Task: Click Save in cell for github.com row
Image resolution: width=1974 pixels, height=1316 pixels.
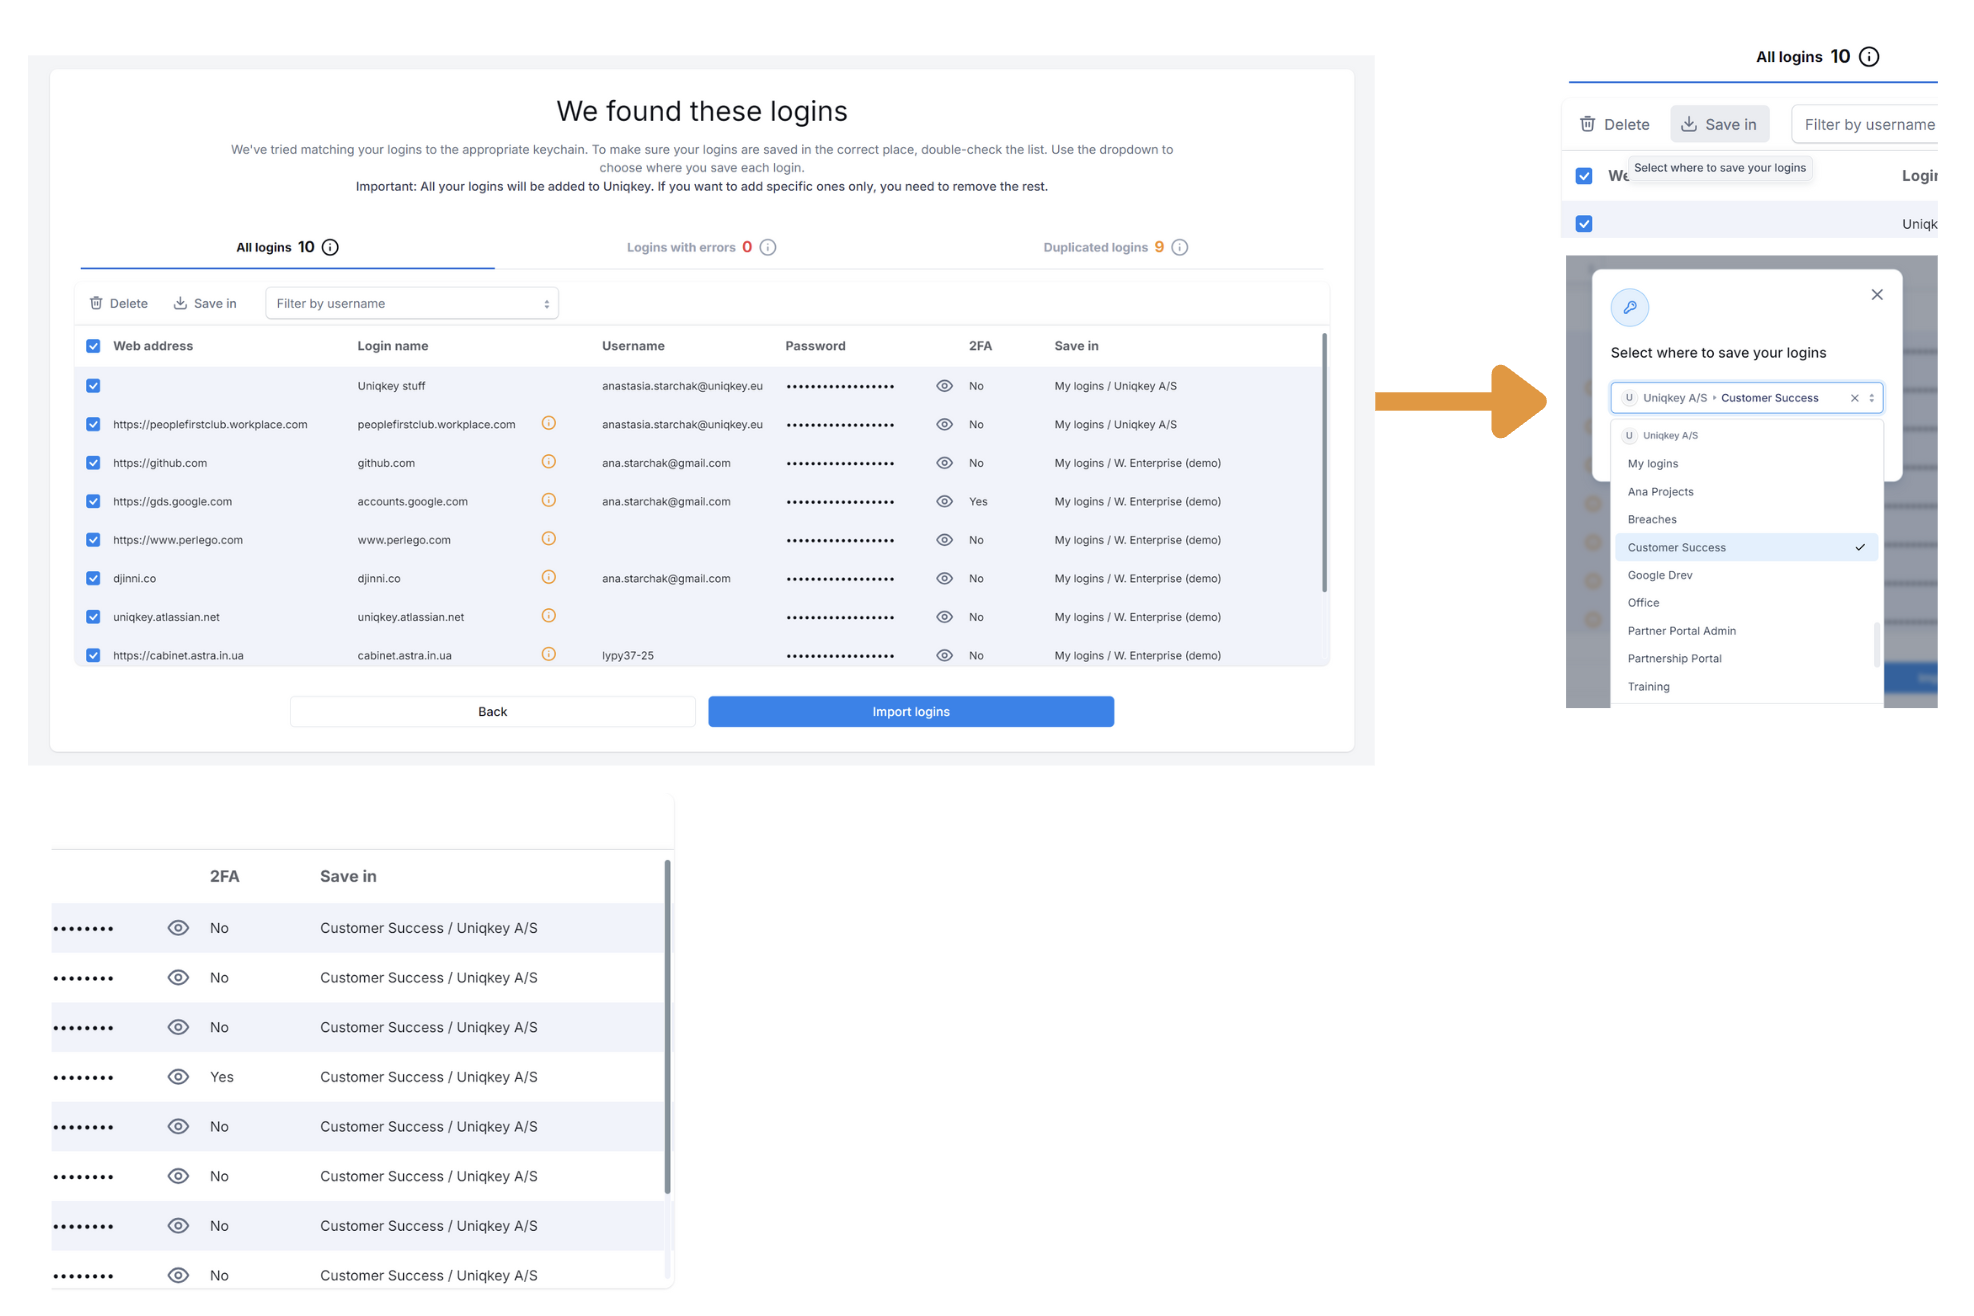Action: click(1137, 463)
